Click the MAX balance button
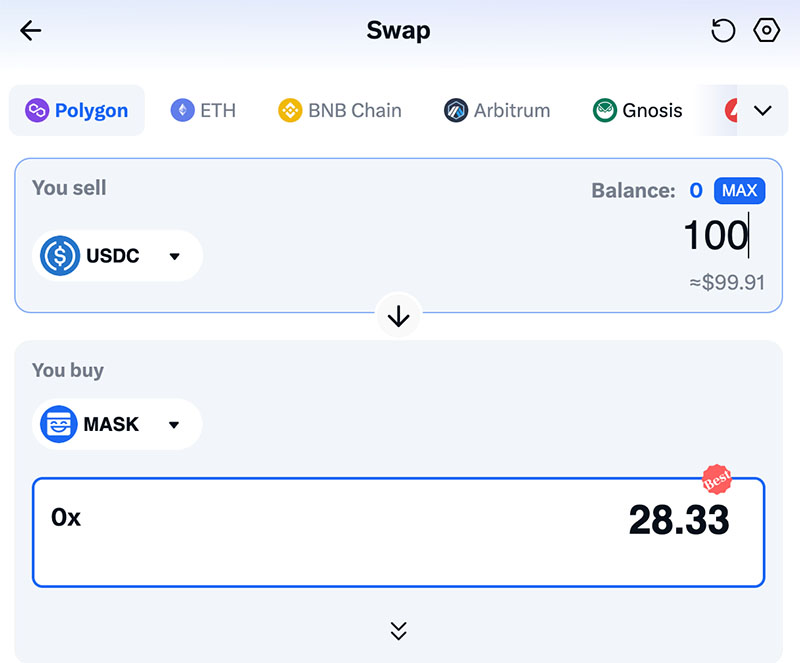This screenshot has height=663, width=800. click(739, 191)
